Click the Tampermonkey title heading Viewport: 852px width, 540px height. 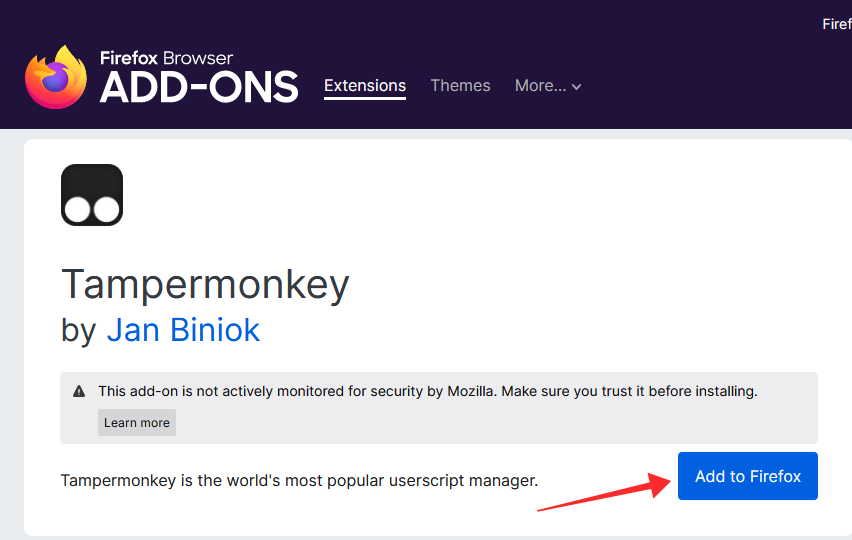point(205,285)
